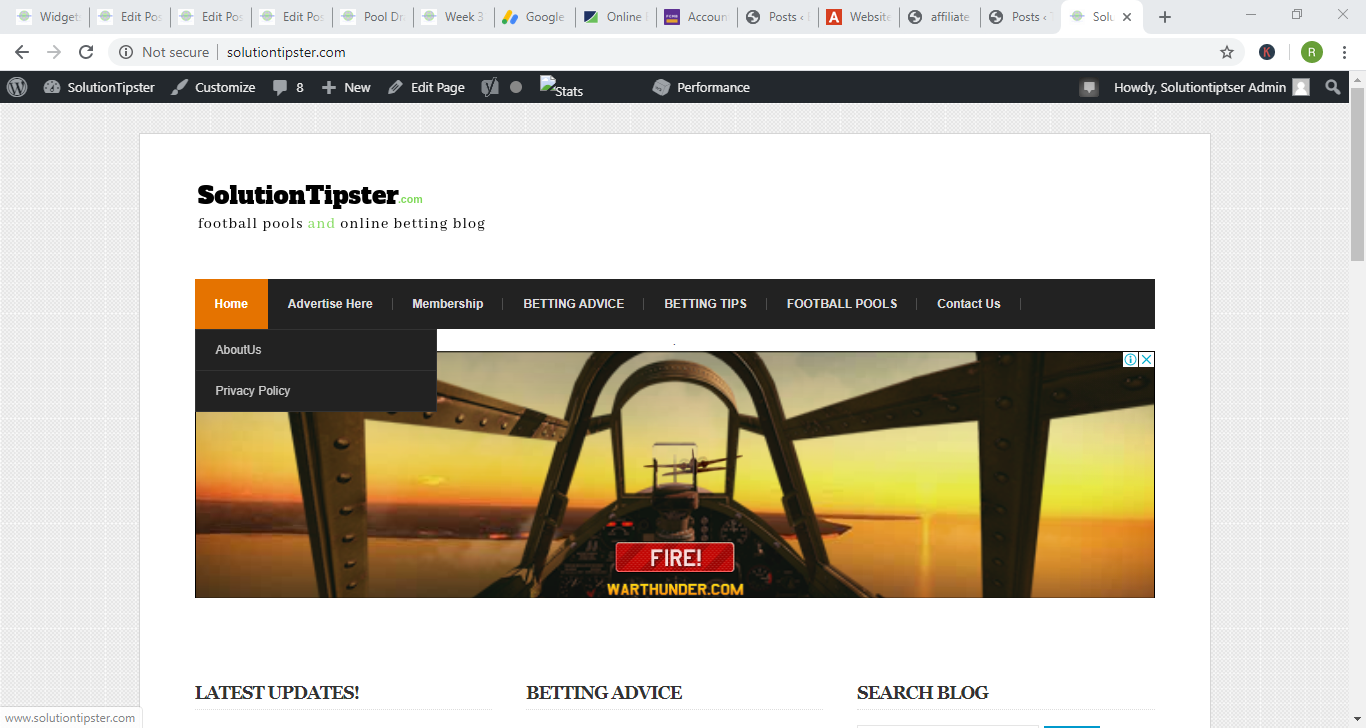Open the Contact Us menu item
1366x728 pixels.
pyautogui.click(x=969, y=304)
